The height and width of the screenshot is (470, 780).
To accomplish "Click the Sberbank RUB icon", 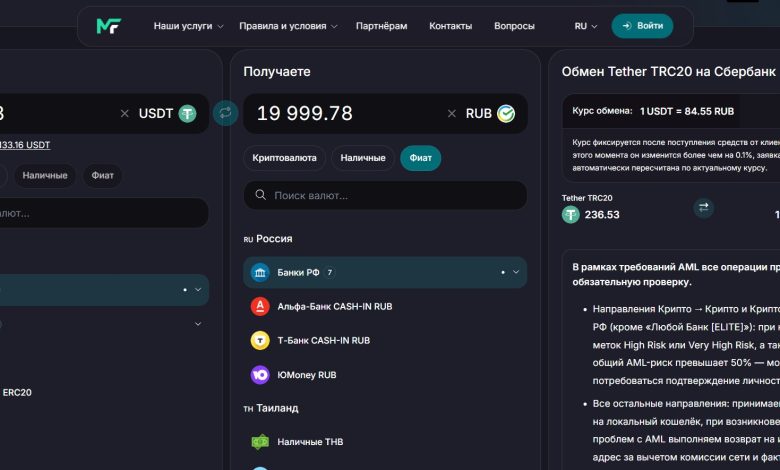I will 506,114.
